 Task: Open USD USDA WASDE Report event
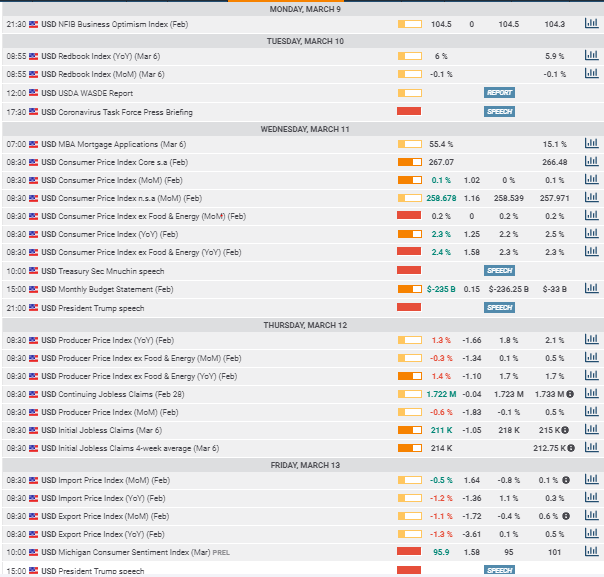tap(87, 93)
